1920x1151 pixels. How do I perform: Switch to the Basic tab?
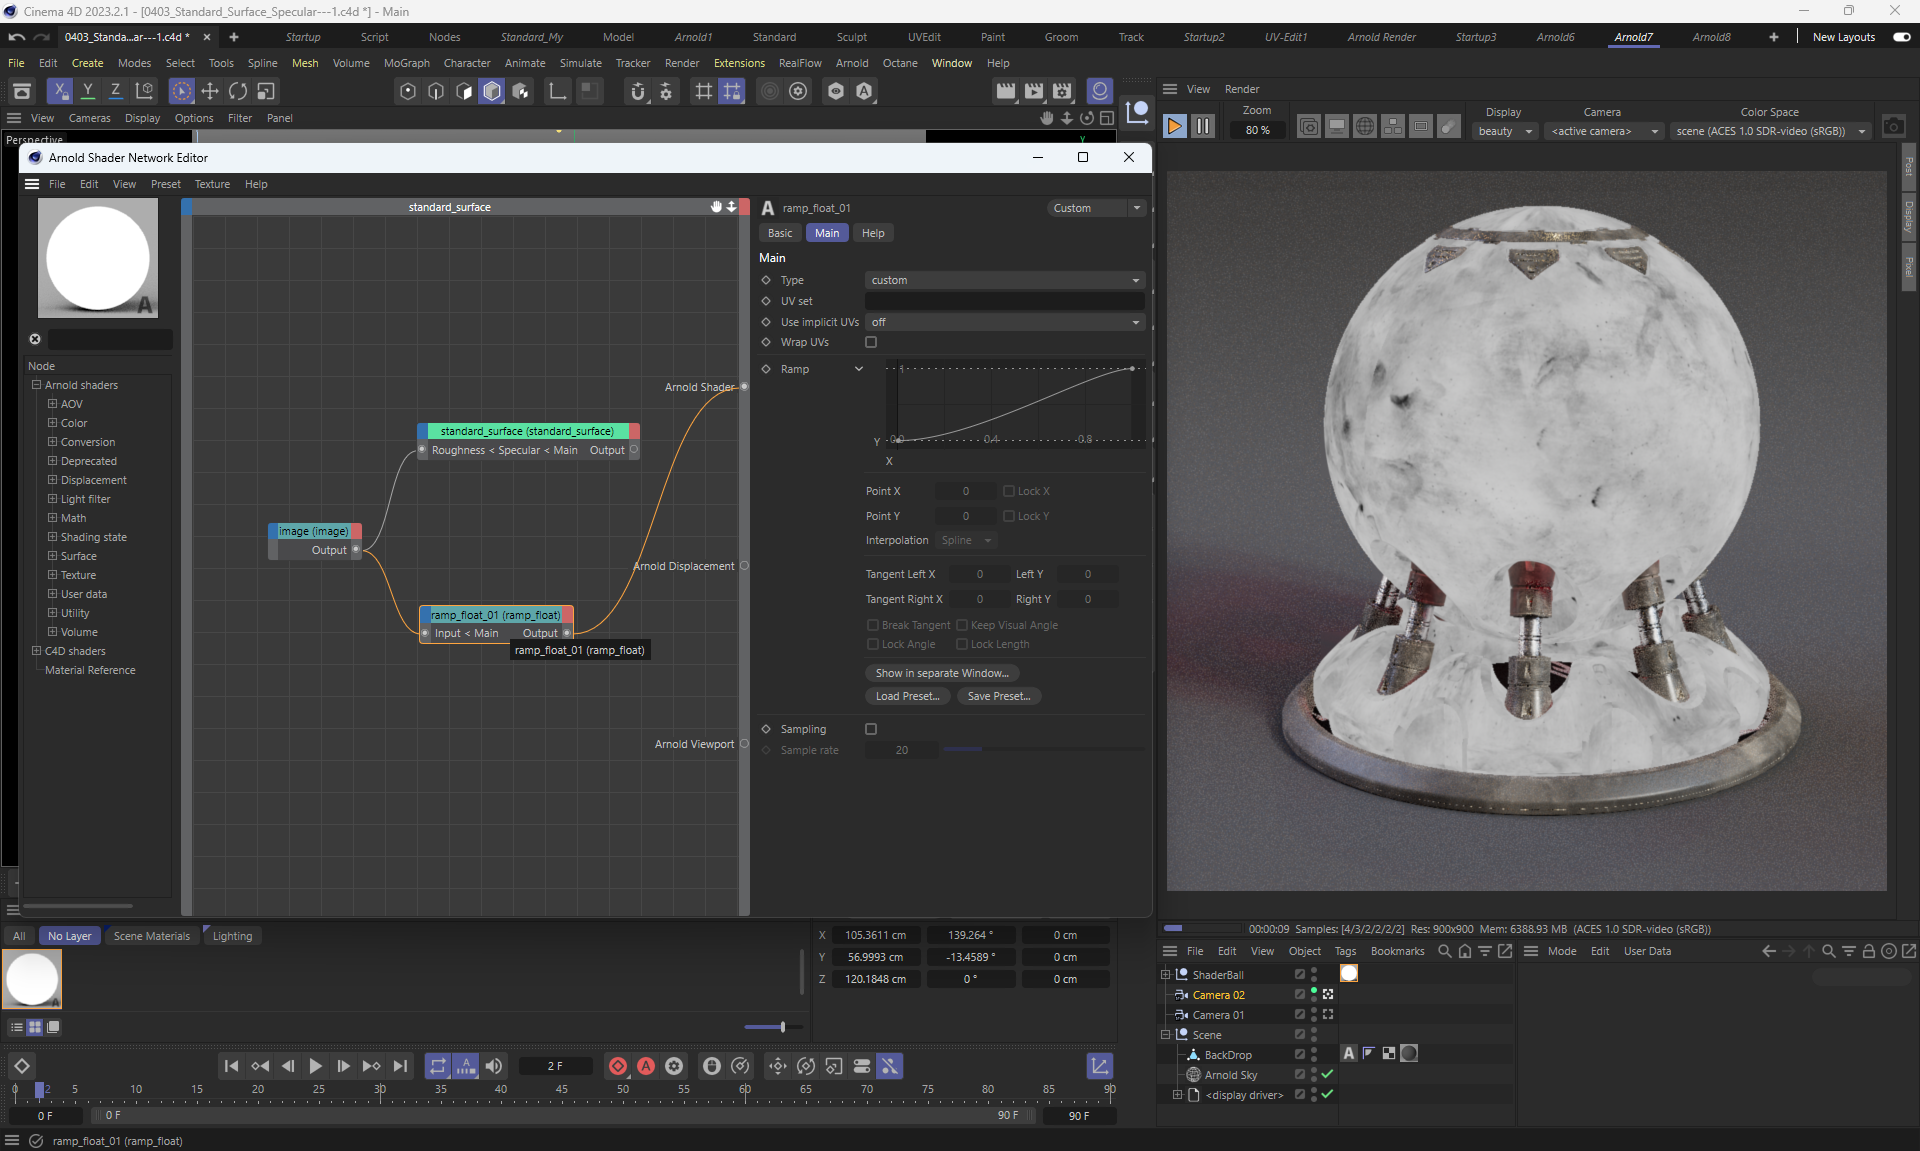coord(780,233)
